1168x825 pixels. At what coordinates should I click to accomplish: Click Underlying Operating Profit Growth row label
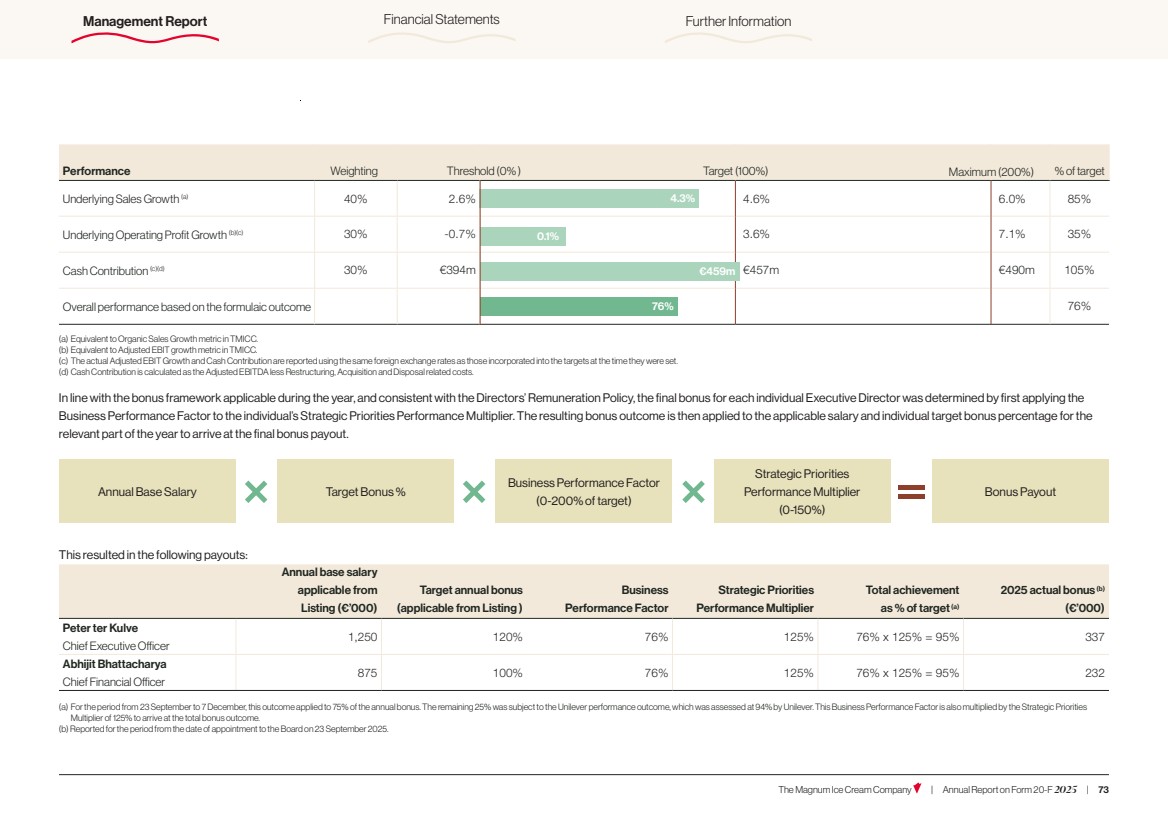pyautogui.click(x=153, y=235)
